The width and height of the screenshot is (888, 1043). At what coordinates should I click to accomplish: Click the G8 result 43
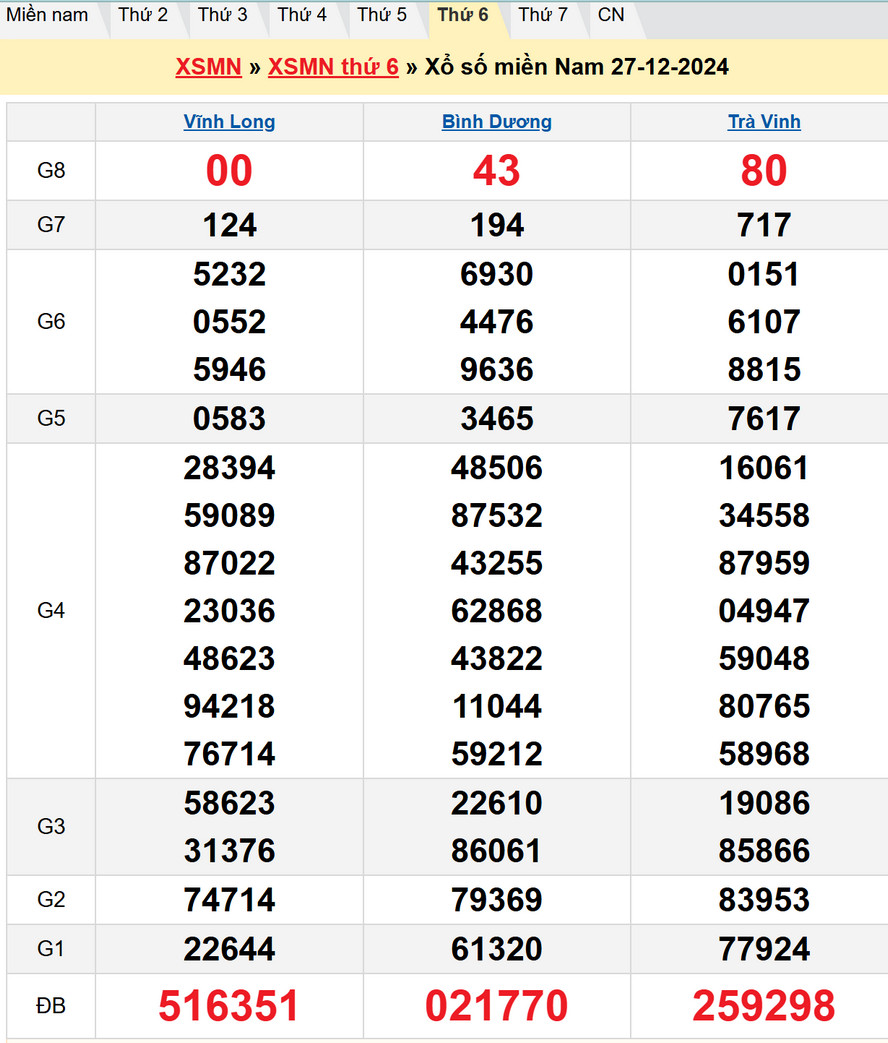coord(497,171)
